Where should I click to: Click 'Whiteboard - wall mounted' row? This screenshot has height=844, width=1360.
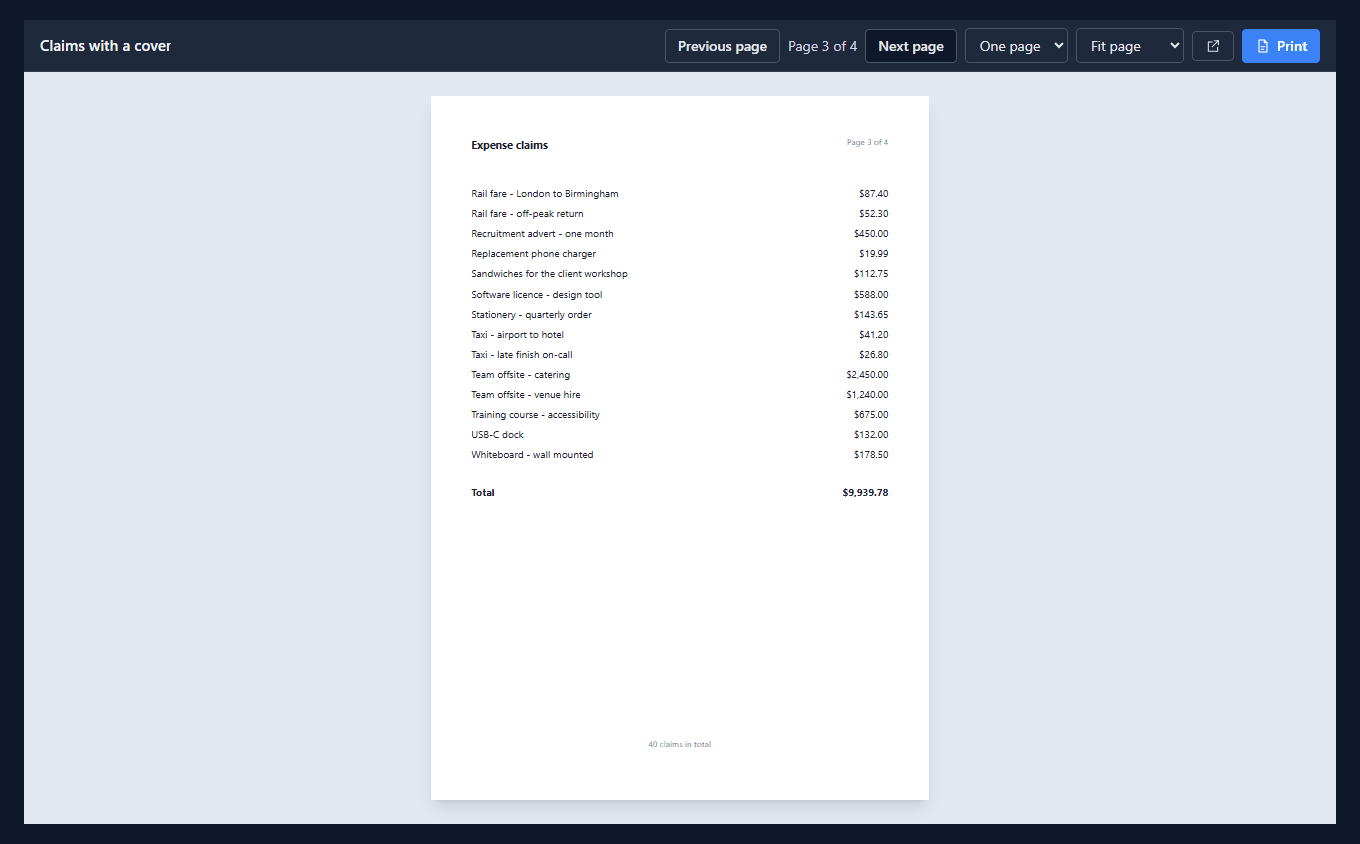tap(680, 455)
